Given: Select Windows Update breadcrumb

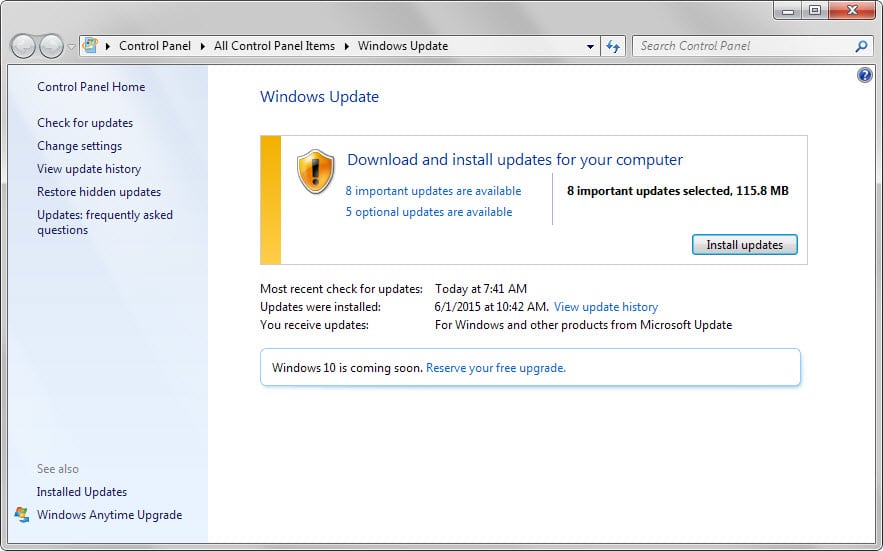Looking at the screenshot, I should (403, 46).
